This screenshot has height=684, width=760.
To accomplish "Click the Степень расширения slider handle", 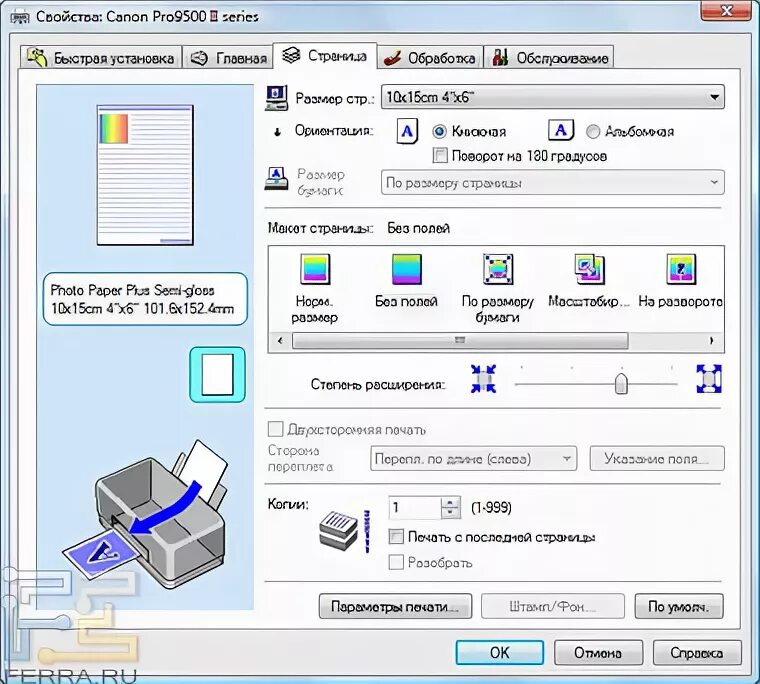I will 621,383.
